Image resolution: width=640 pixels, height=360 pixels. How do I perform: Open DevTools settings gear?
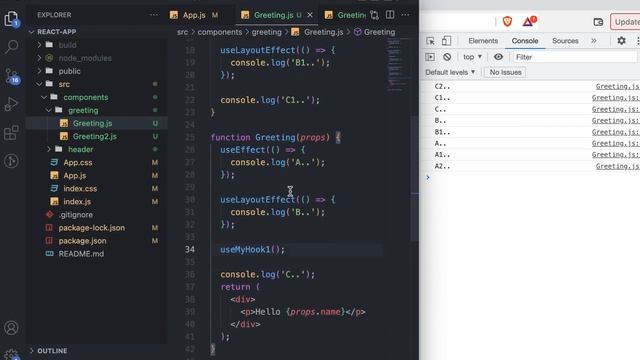click(621, 41)
